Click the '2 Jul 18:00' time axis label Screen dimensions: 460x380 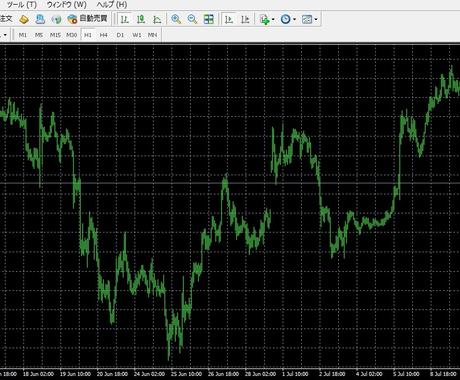click(x=332, y=374)
